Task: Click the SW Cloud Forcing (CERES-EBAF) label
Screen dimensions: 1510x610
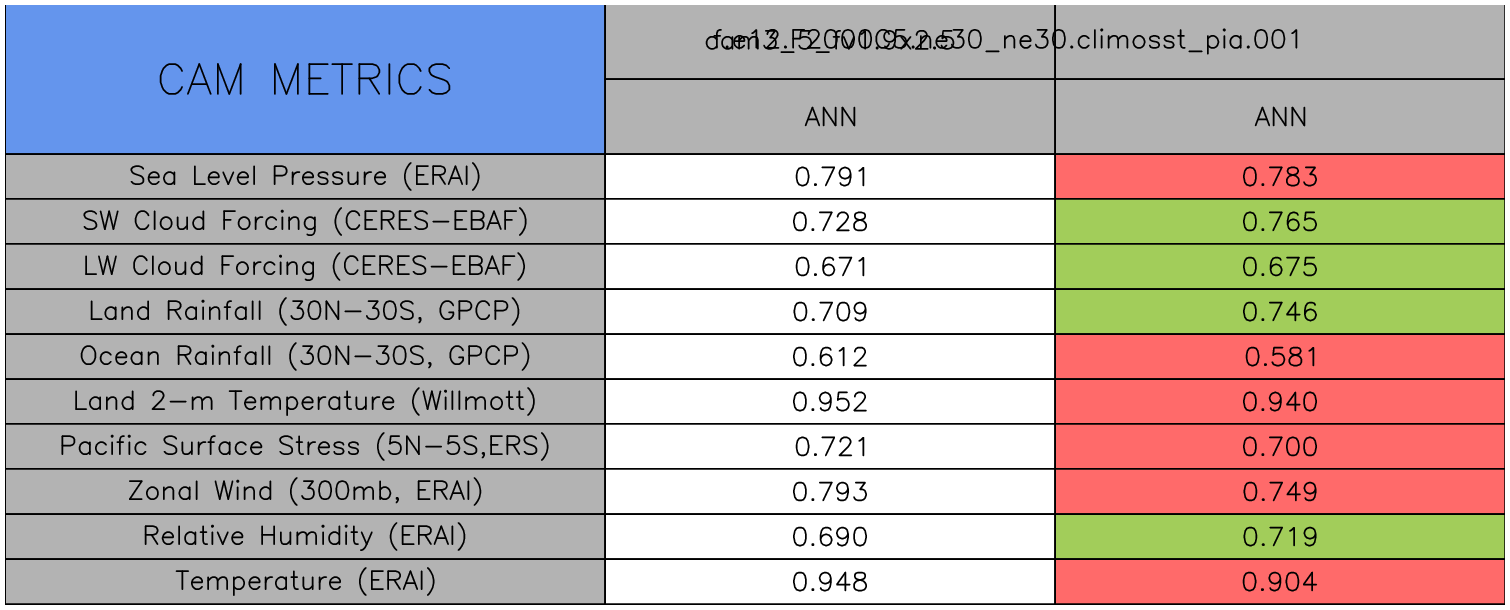Action: tap(305, 222)
